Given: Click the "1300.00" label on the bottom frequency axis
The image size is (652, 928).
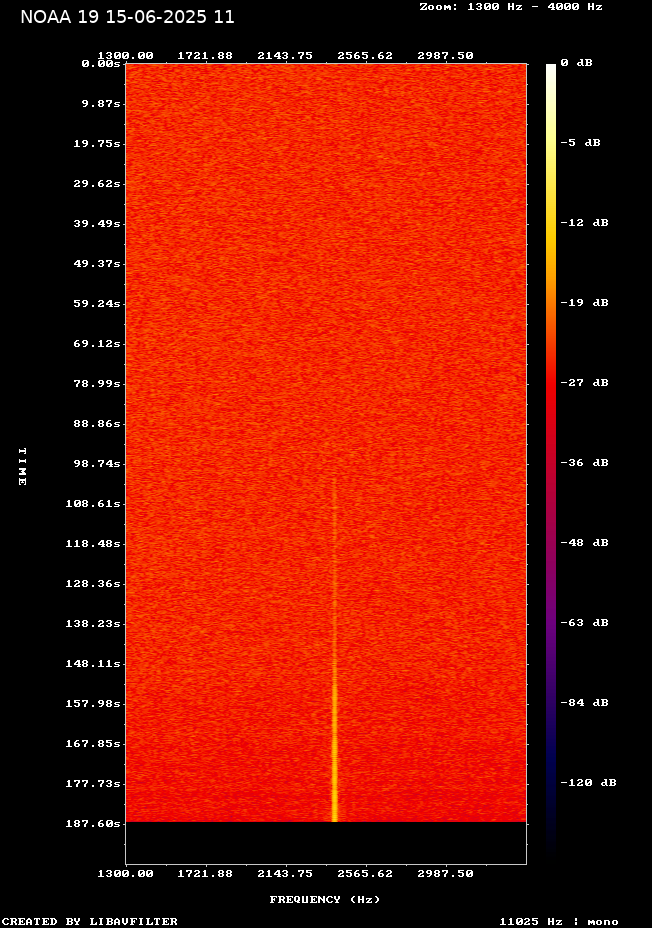Looking at the screenshot, I should [x=125, y=873].
